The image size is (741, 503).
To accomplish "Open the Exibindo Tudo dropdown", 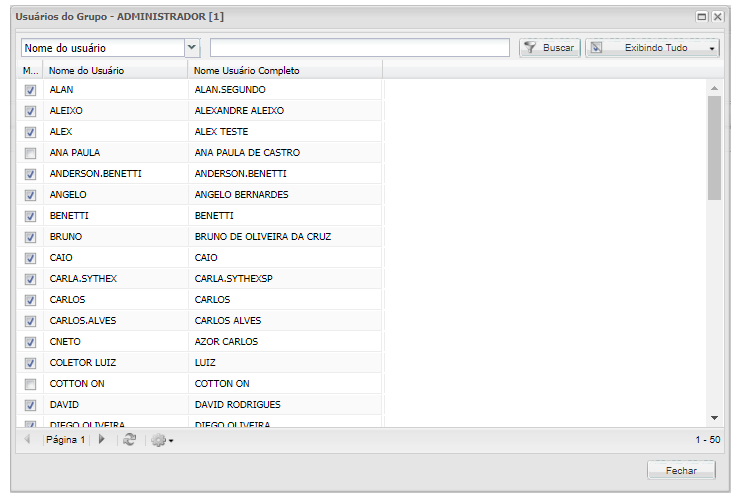I will [652, 48].
